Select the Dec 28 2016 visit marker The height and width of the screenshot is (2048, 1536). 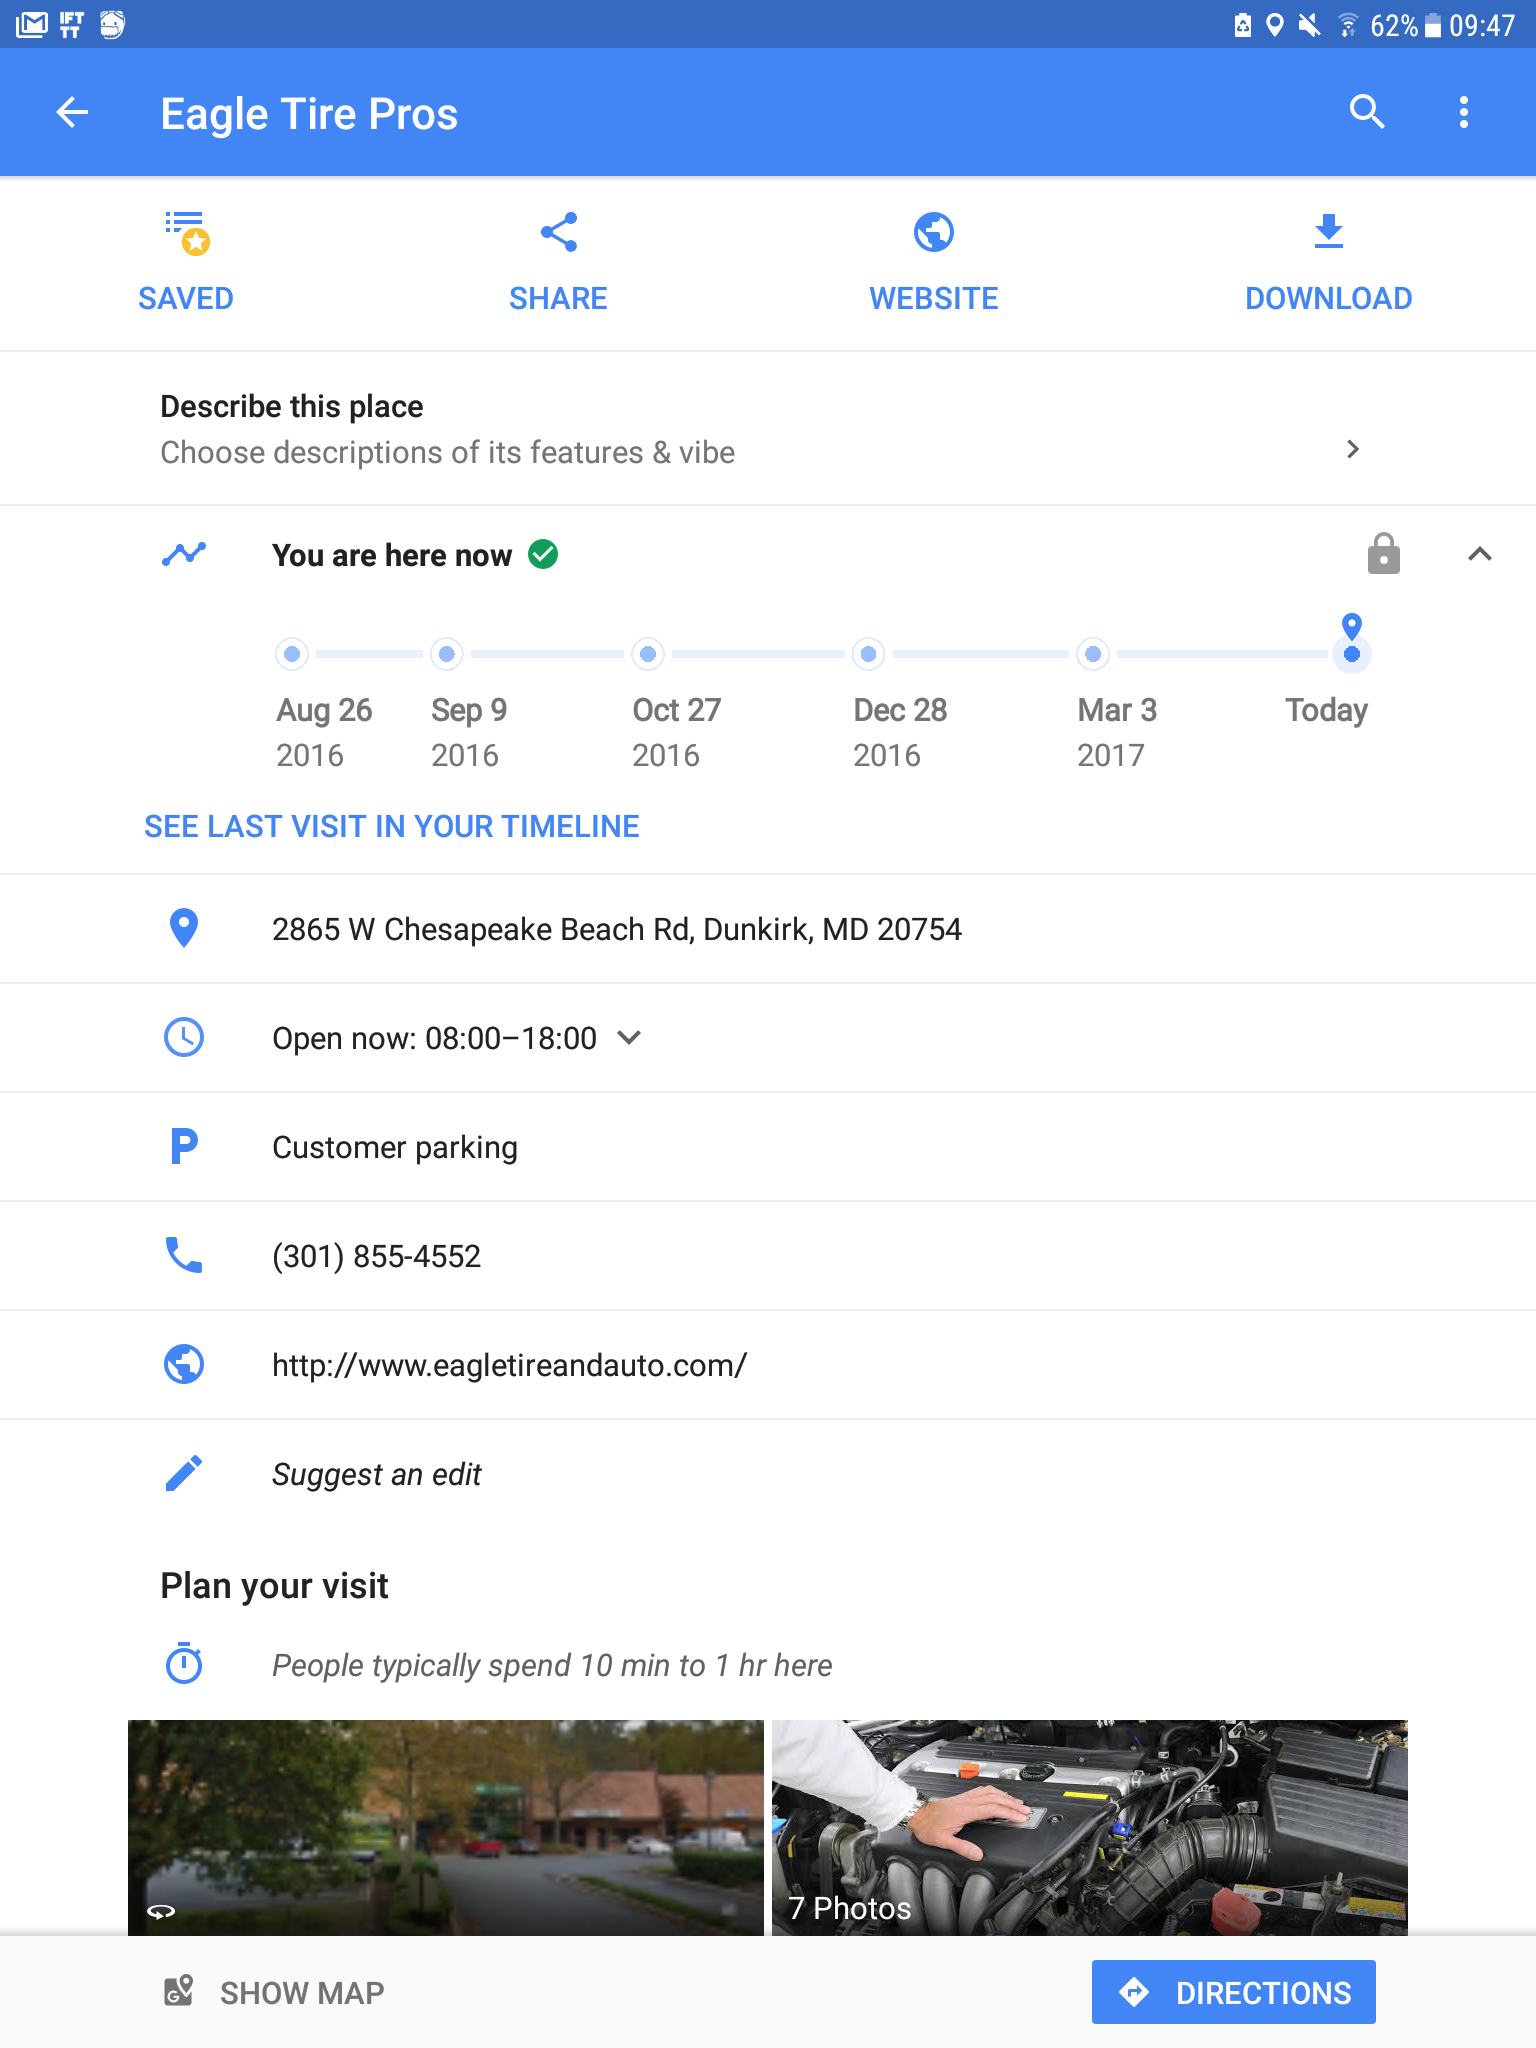(869, 654)
